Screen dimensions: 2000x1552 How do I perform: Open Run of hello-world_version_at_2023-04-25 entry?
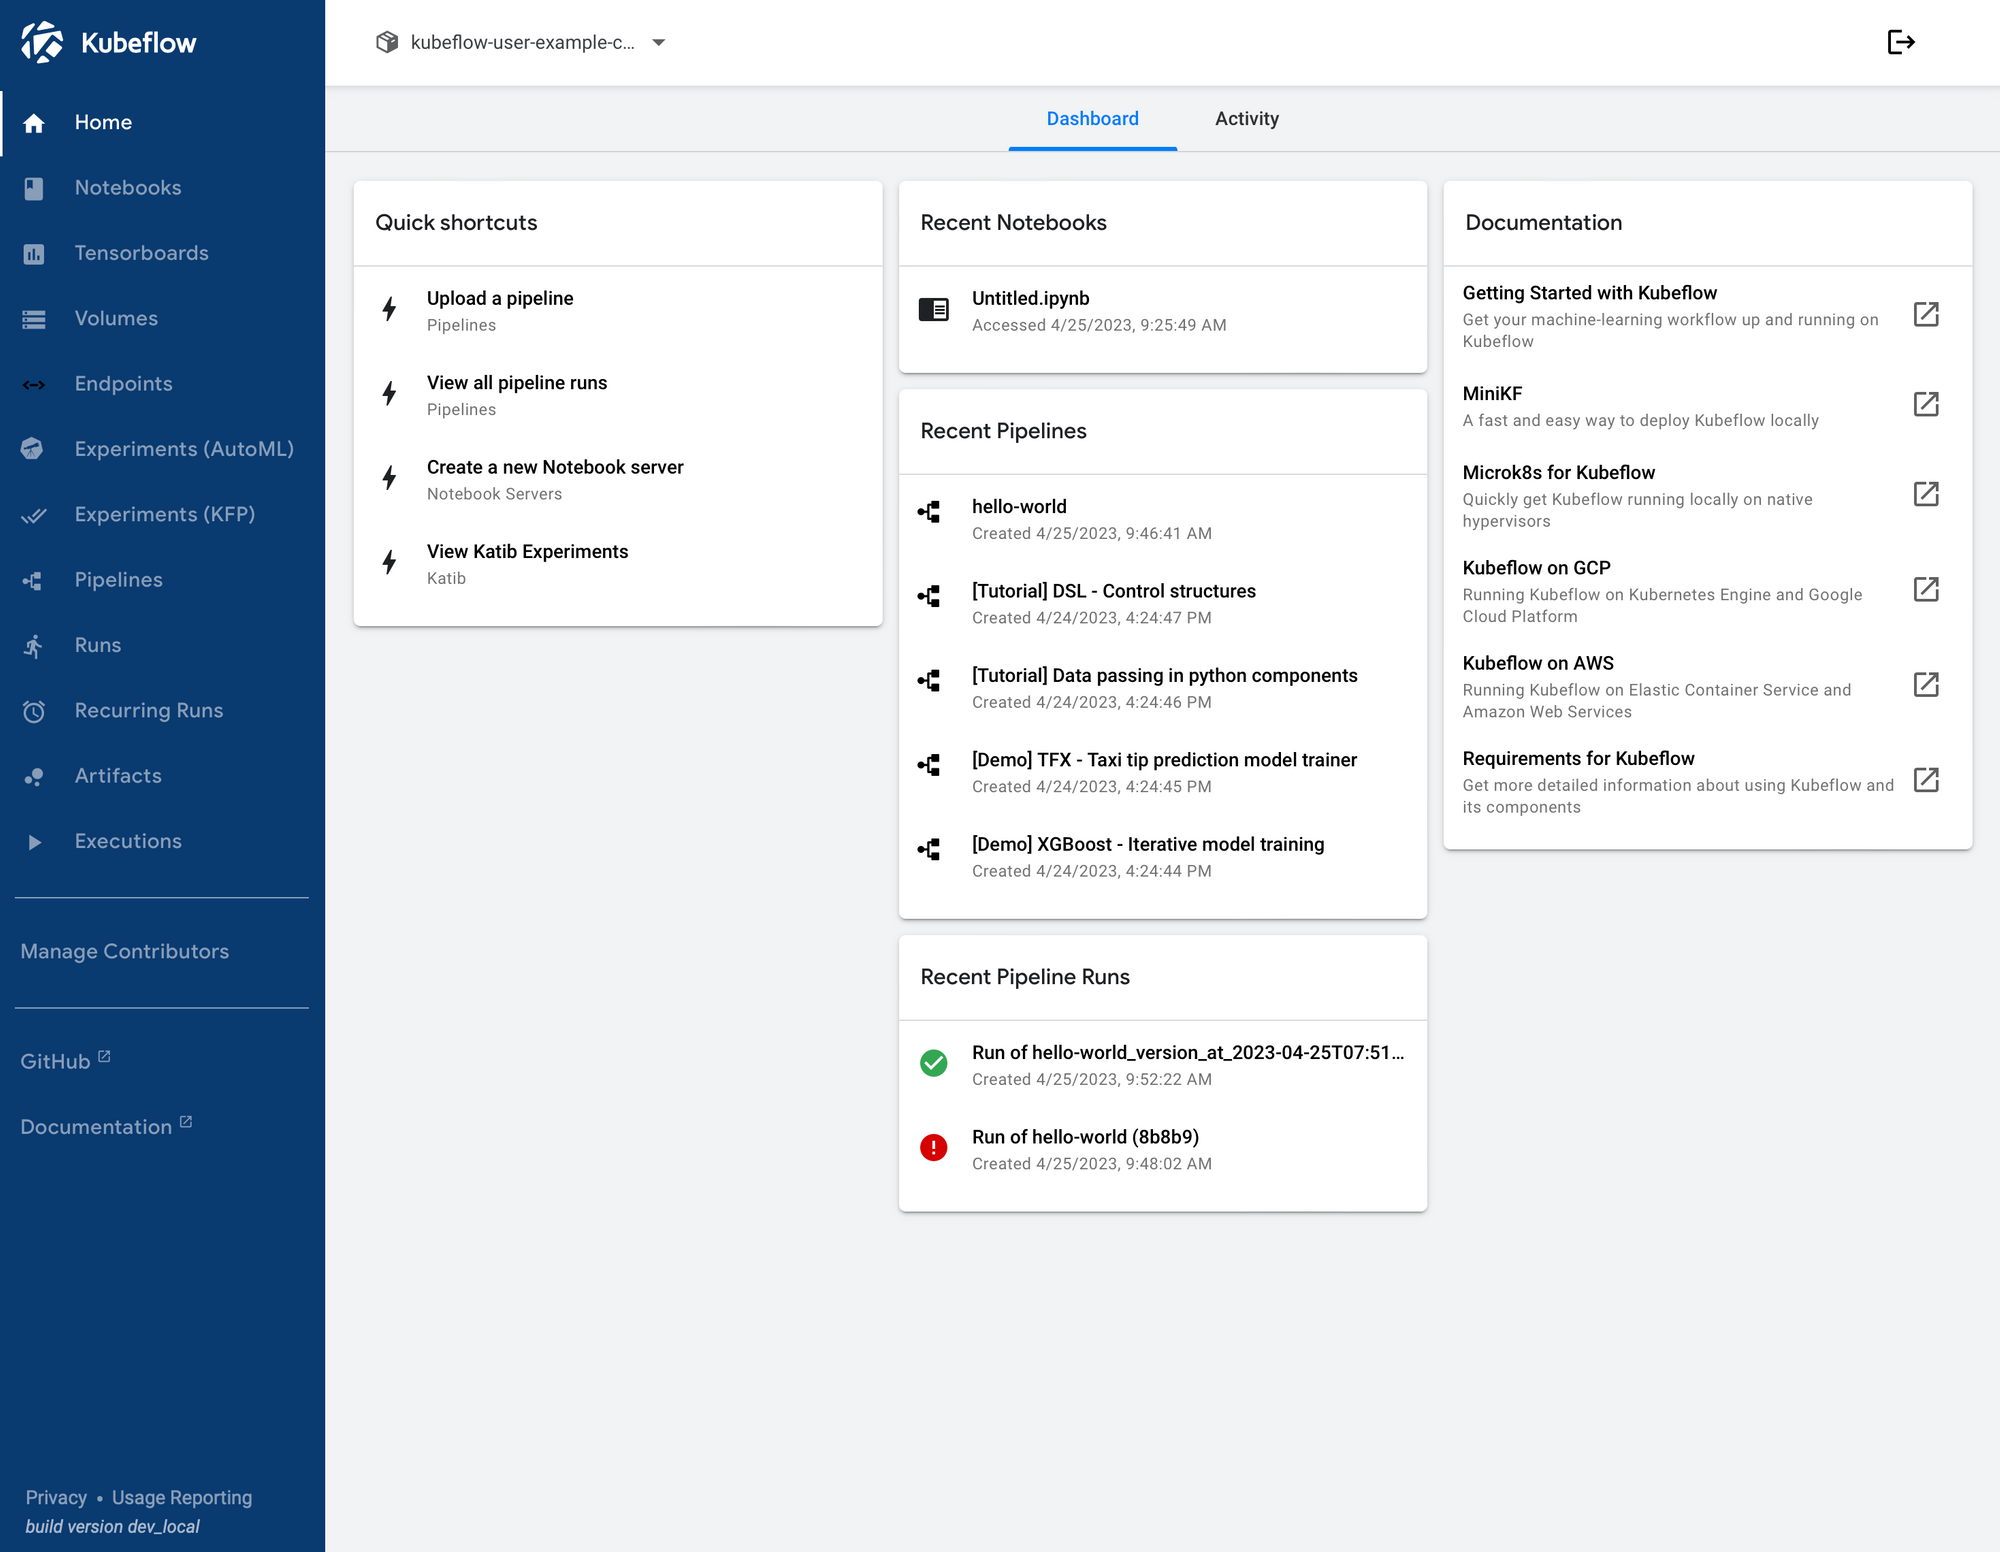(1162, 1065)
